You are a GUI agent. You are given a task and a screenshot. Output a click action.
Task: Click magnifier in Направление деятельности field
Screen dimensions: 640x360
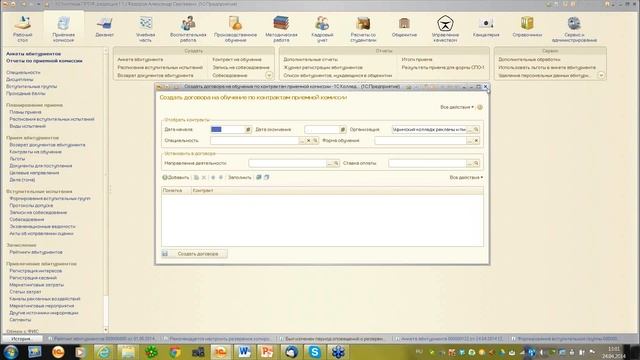click(336, 163)
